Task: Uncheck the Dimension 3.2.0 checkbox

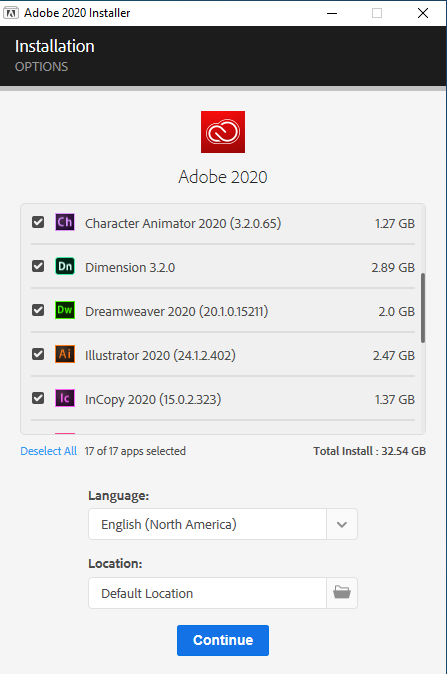Action: point(38,267)
